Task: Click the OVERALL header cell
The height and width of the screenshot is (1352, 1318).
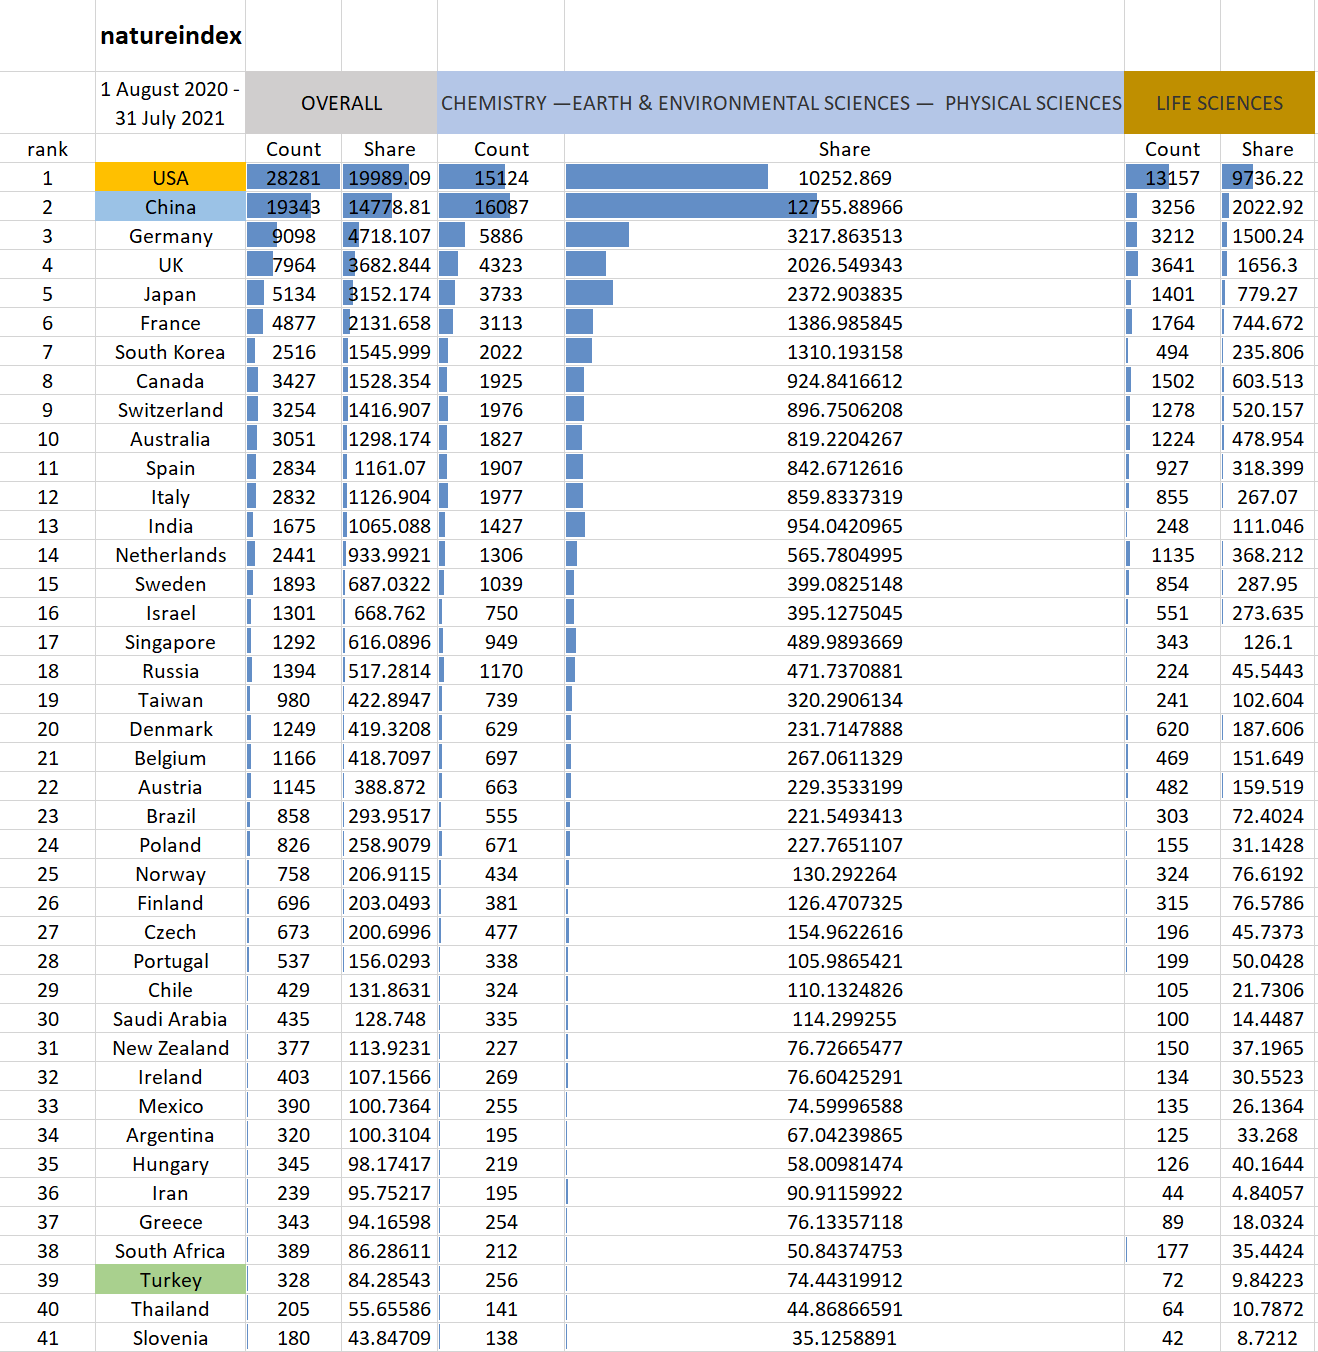Action: pyautogui.click(x=341, y=103)
